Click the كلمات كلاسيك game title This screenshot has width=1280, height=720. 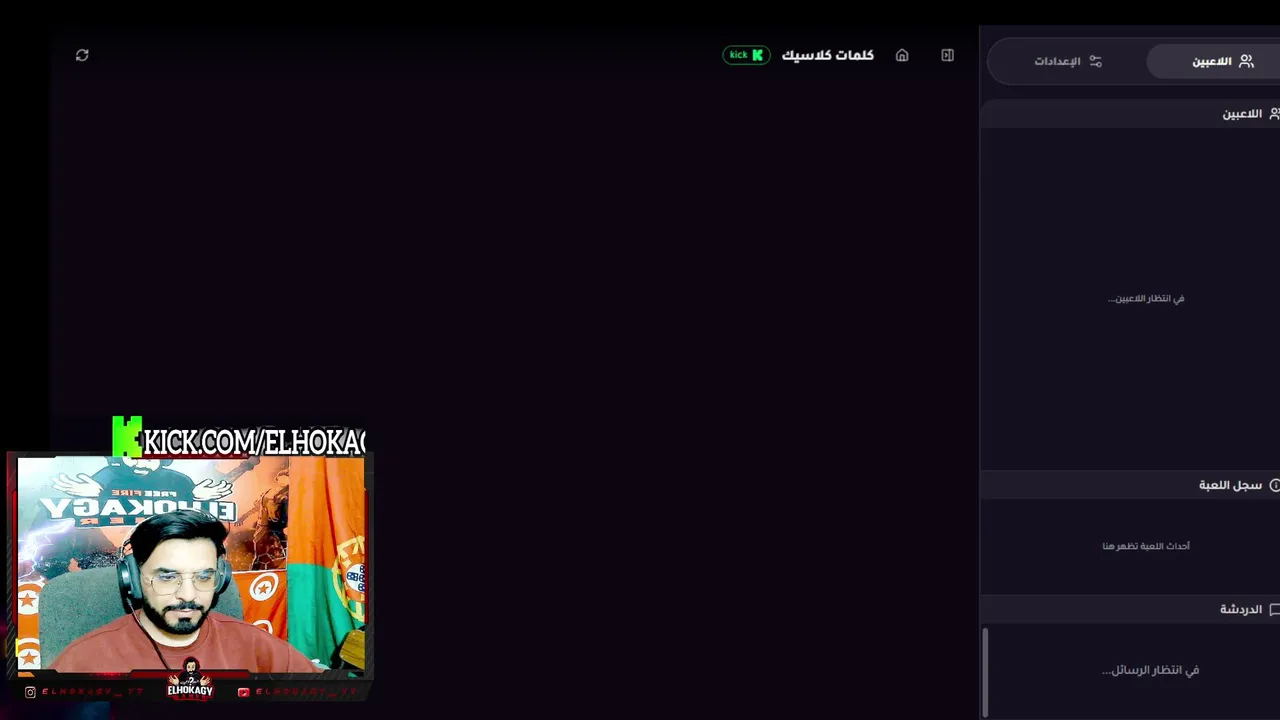tap(827, 55)
